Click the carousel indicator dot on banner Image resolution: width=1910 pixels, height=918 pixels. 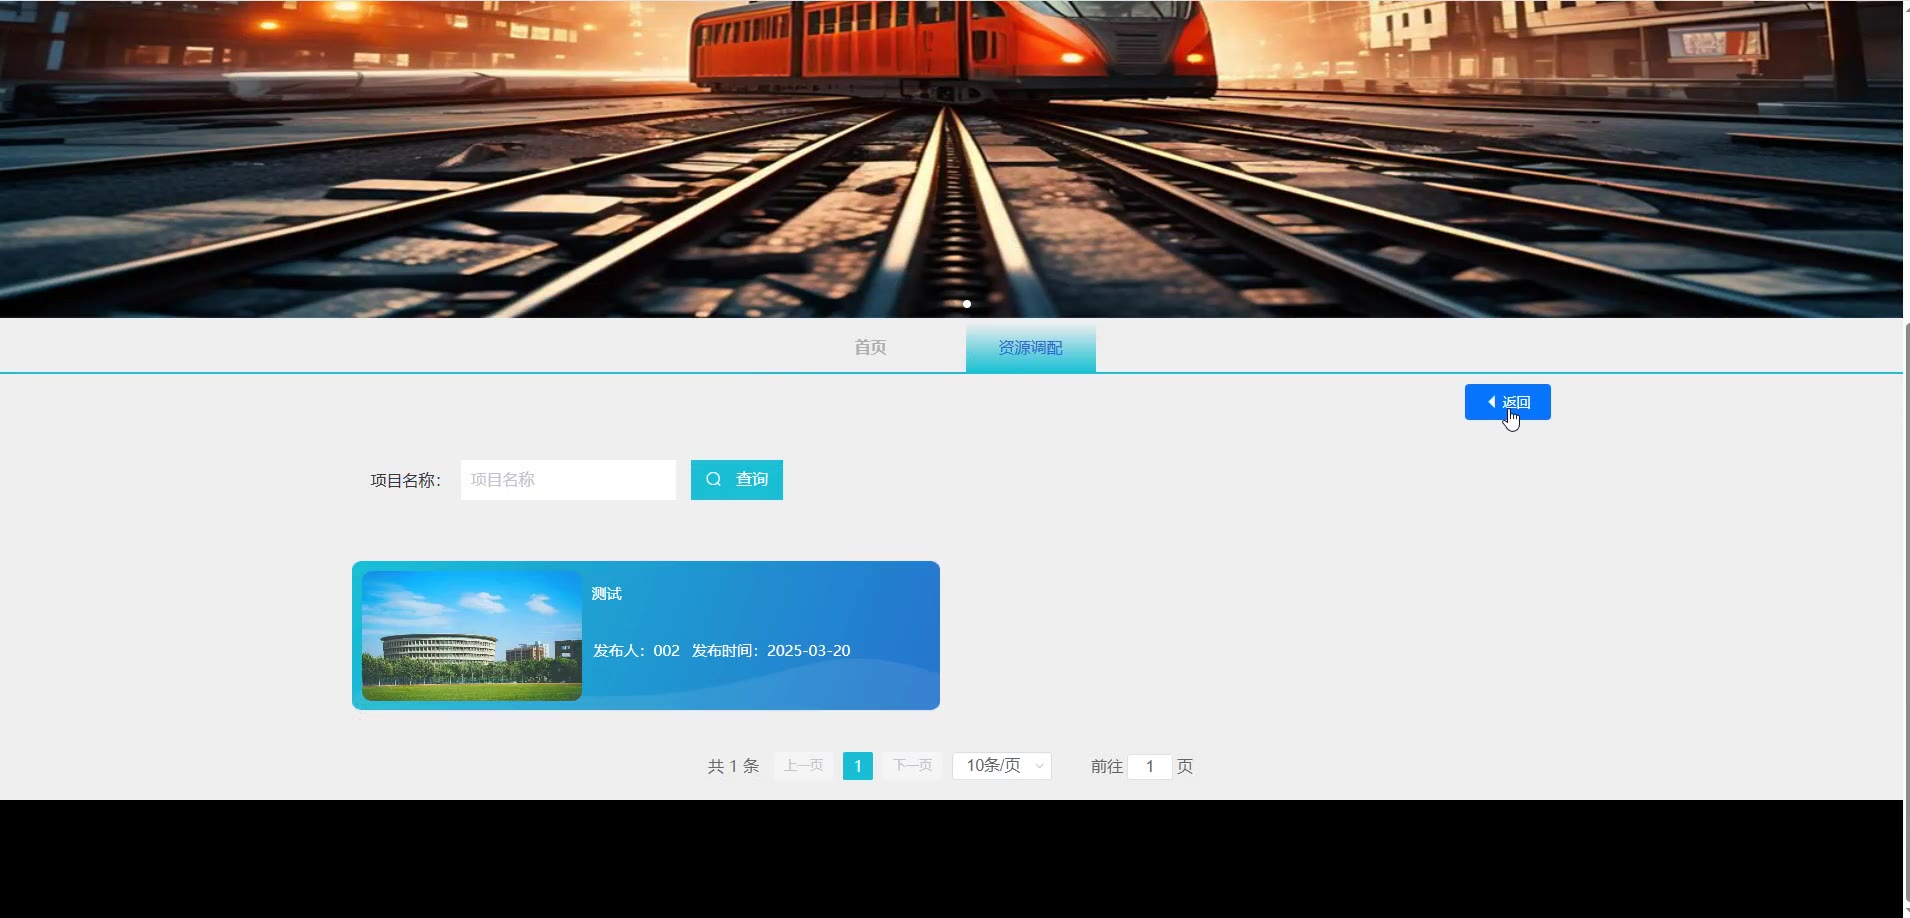point(967,304)
